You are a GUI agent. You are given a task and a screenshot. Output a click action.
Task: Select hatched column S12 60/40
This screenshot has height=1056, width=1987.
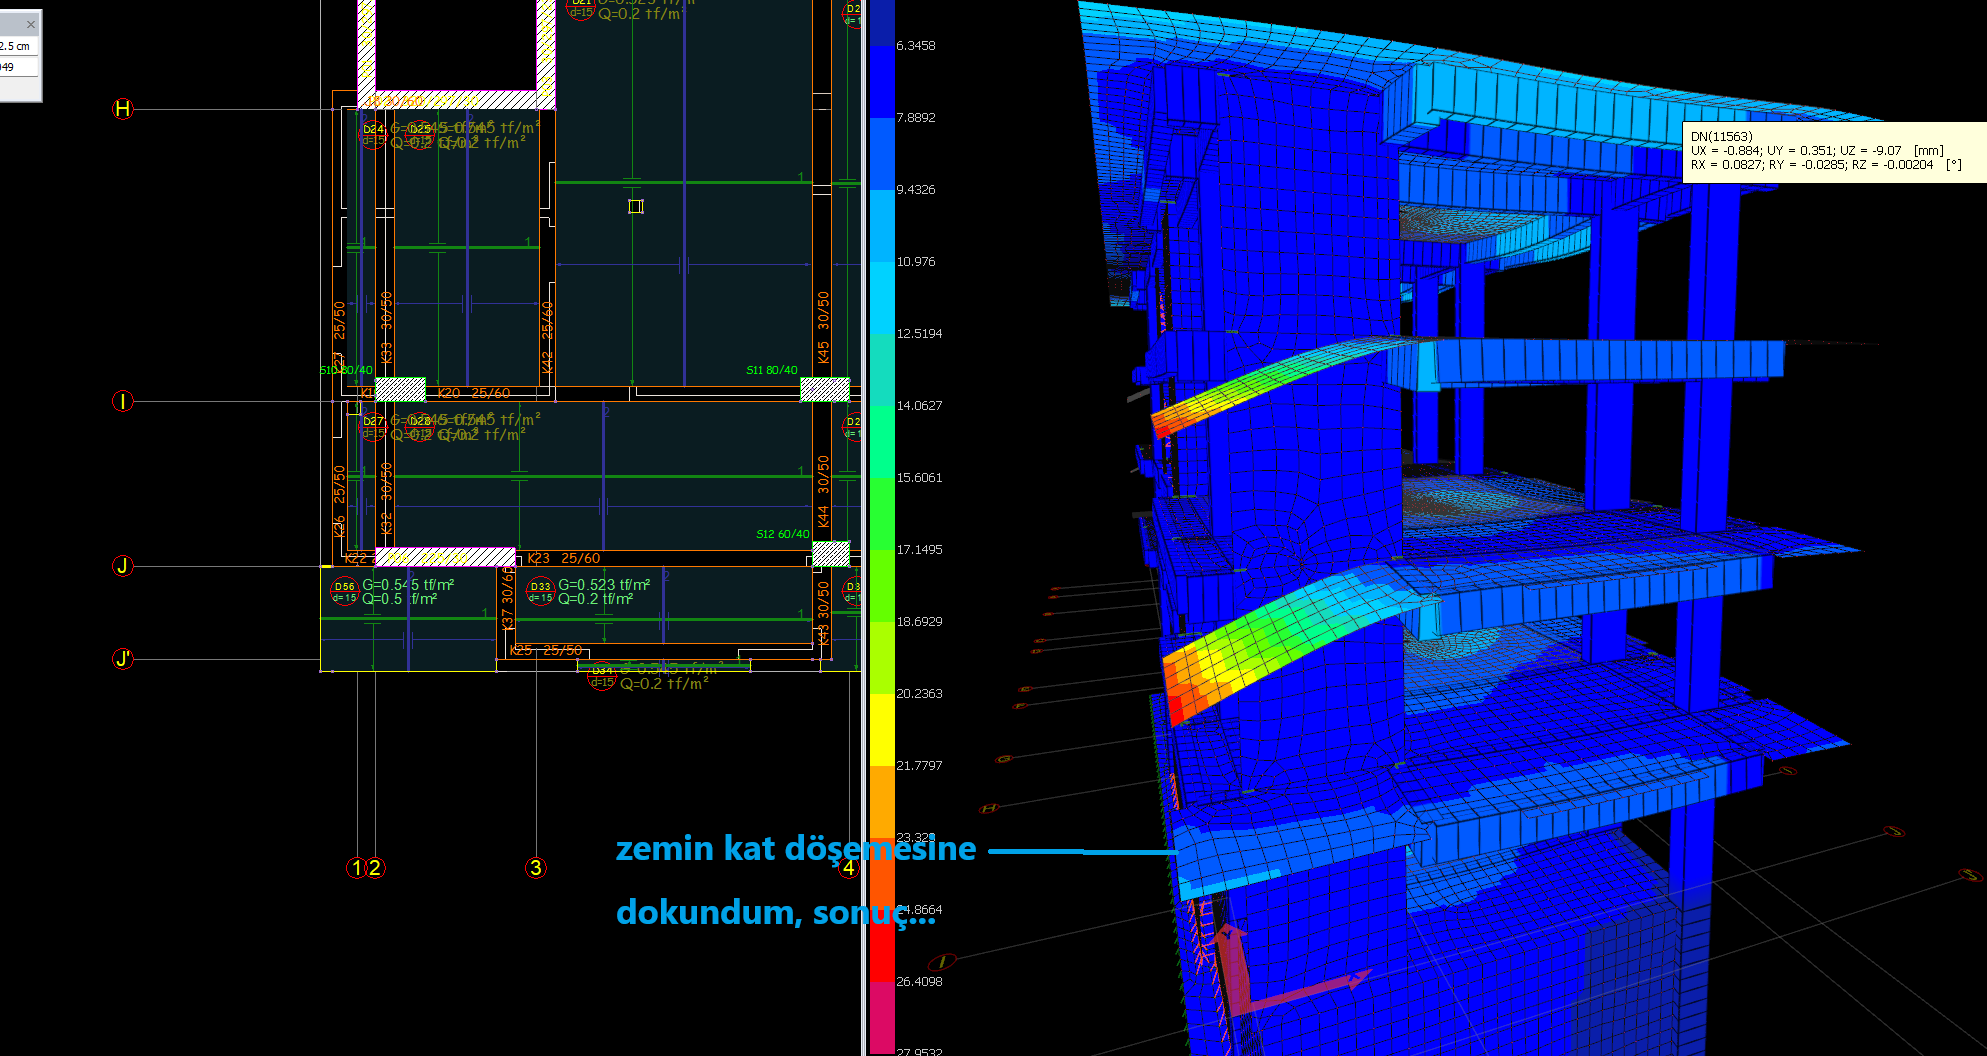(x=830, y=553)
